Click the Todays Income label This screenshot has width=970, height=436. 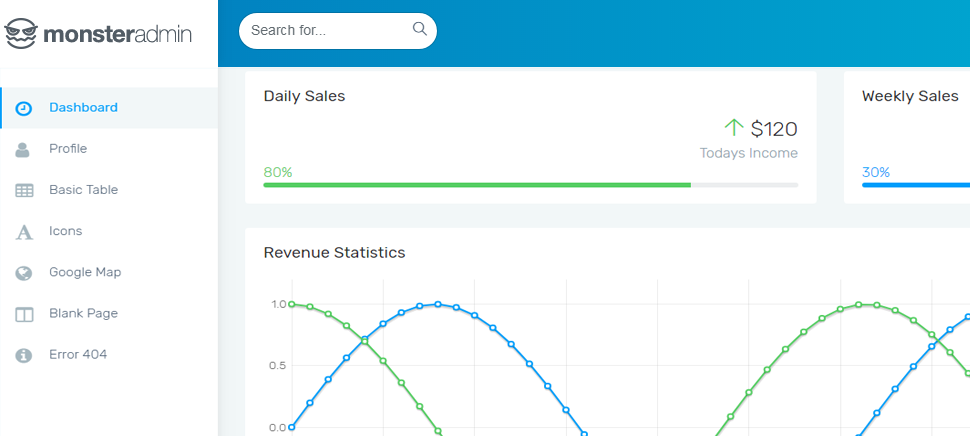click(749, 153)
